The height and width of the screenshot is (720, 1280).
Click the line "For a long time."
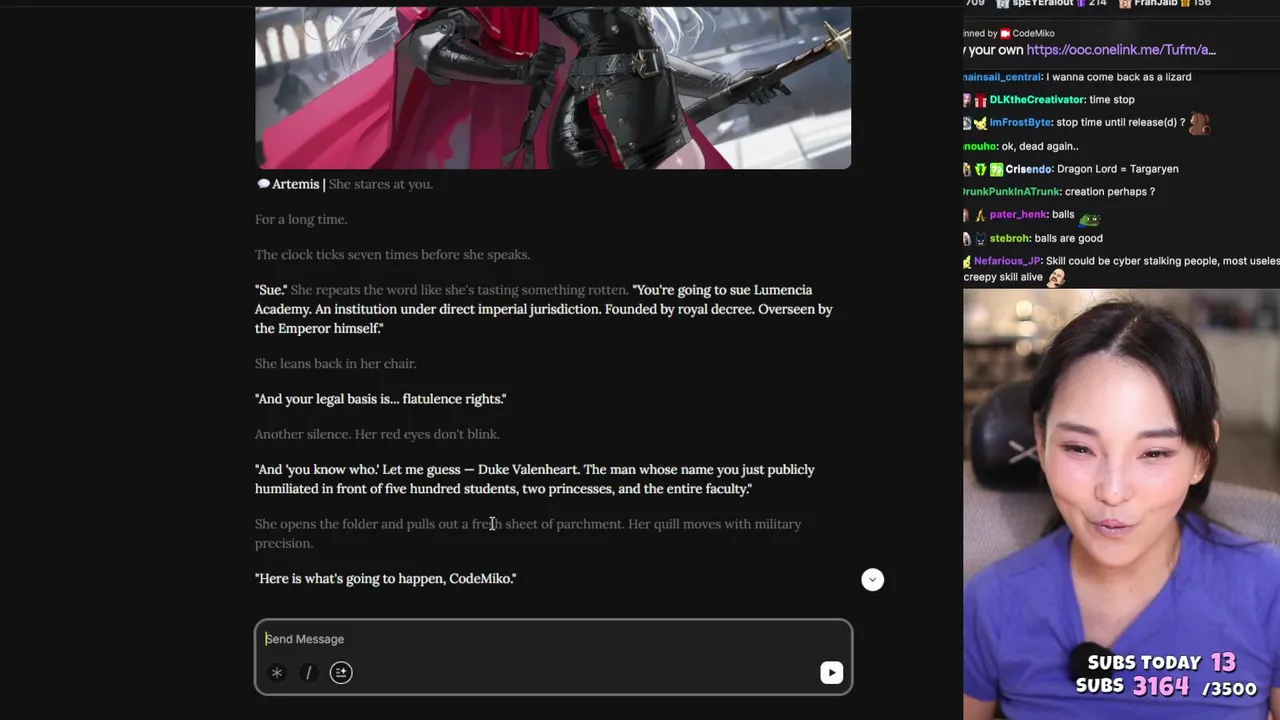pos(301,219)
